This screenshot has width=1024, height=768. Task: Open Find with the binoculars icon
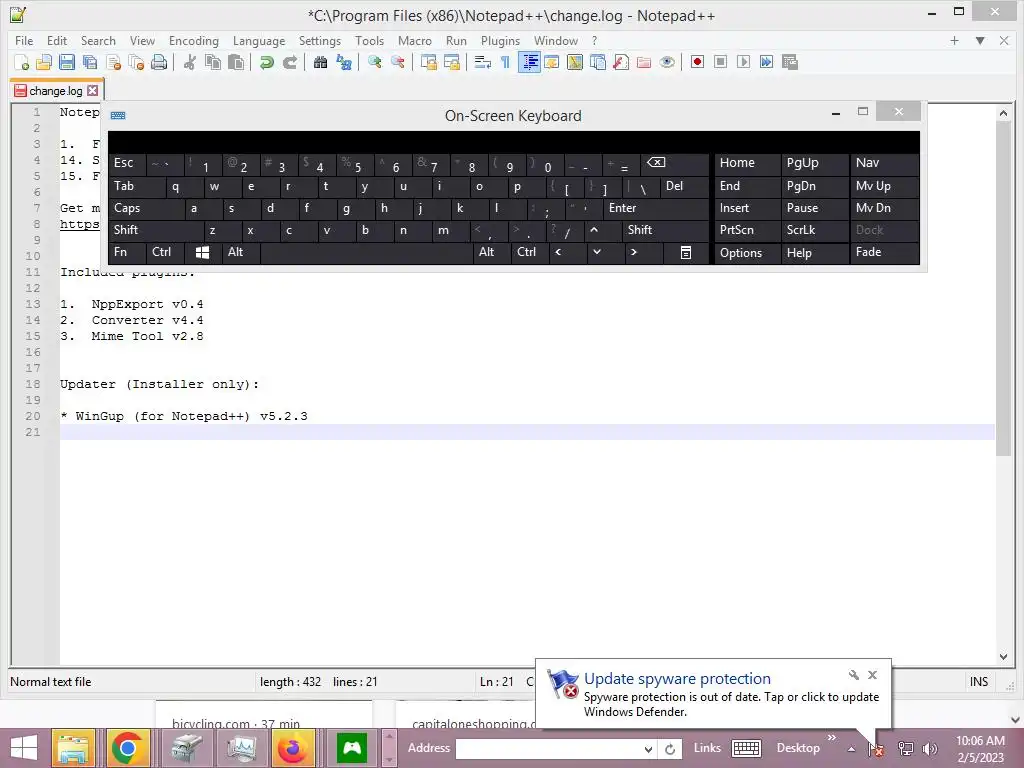pyautogui.click(x=320, y=62)
